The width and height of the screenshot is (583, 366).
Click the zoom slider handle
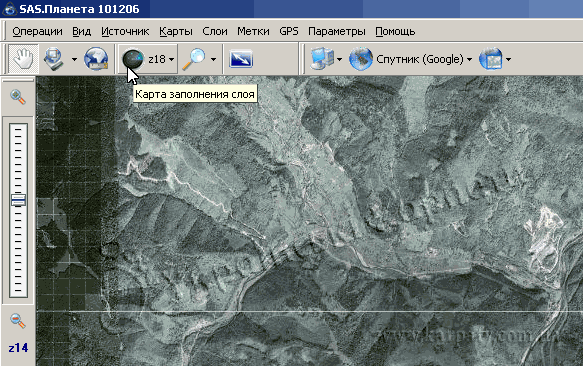18,200
